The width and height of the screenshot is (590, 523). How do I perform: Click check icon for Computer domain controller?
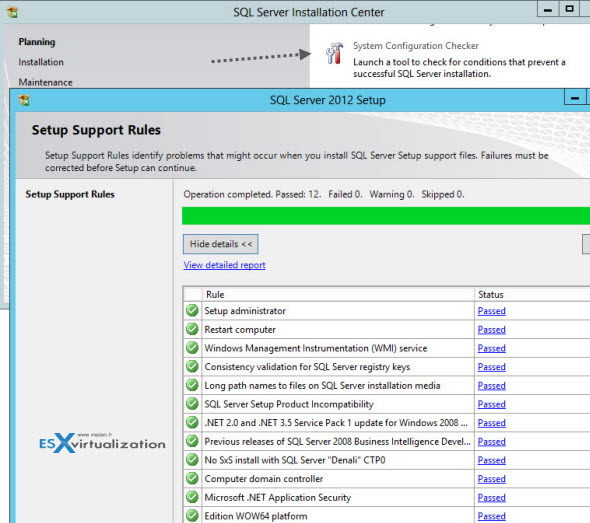point(192,479)
